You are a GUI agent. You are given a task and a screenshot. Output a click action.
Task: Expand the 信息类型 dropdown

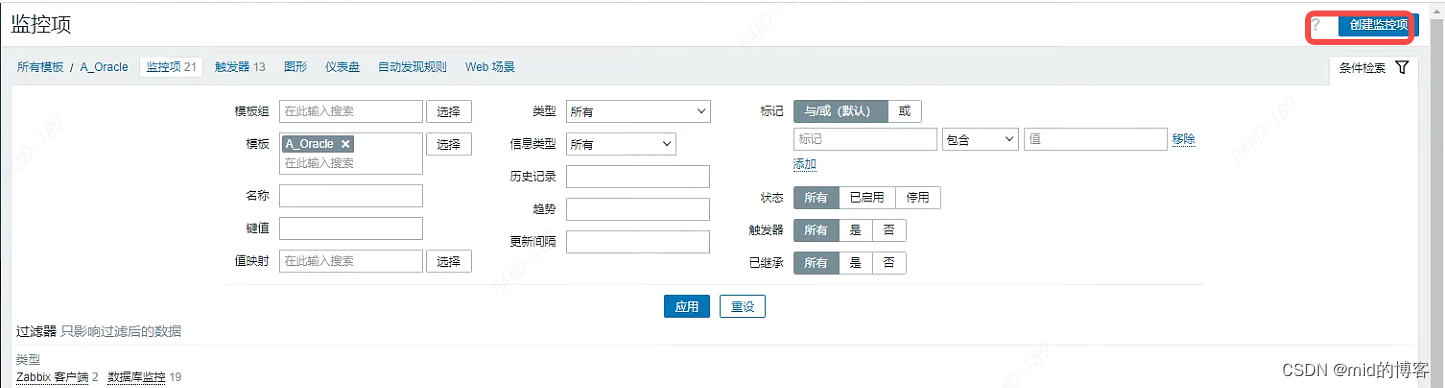point(621,144)
